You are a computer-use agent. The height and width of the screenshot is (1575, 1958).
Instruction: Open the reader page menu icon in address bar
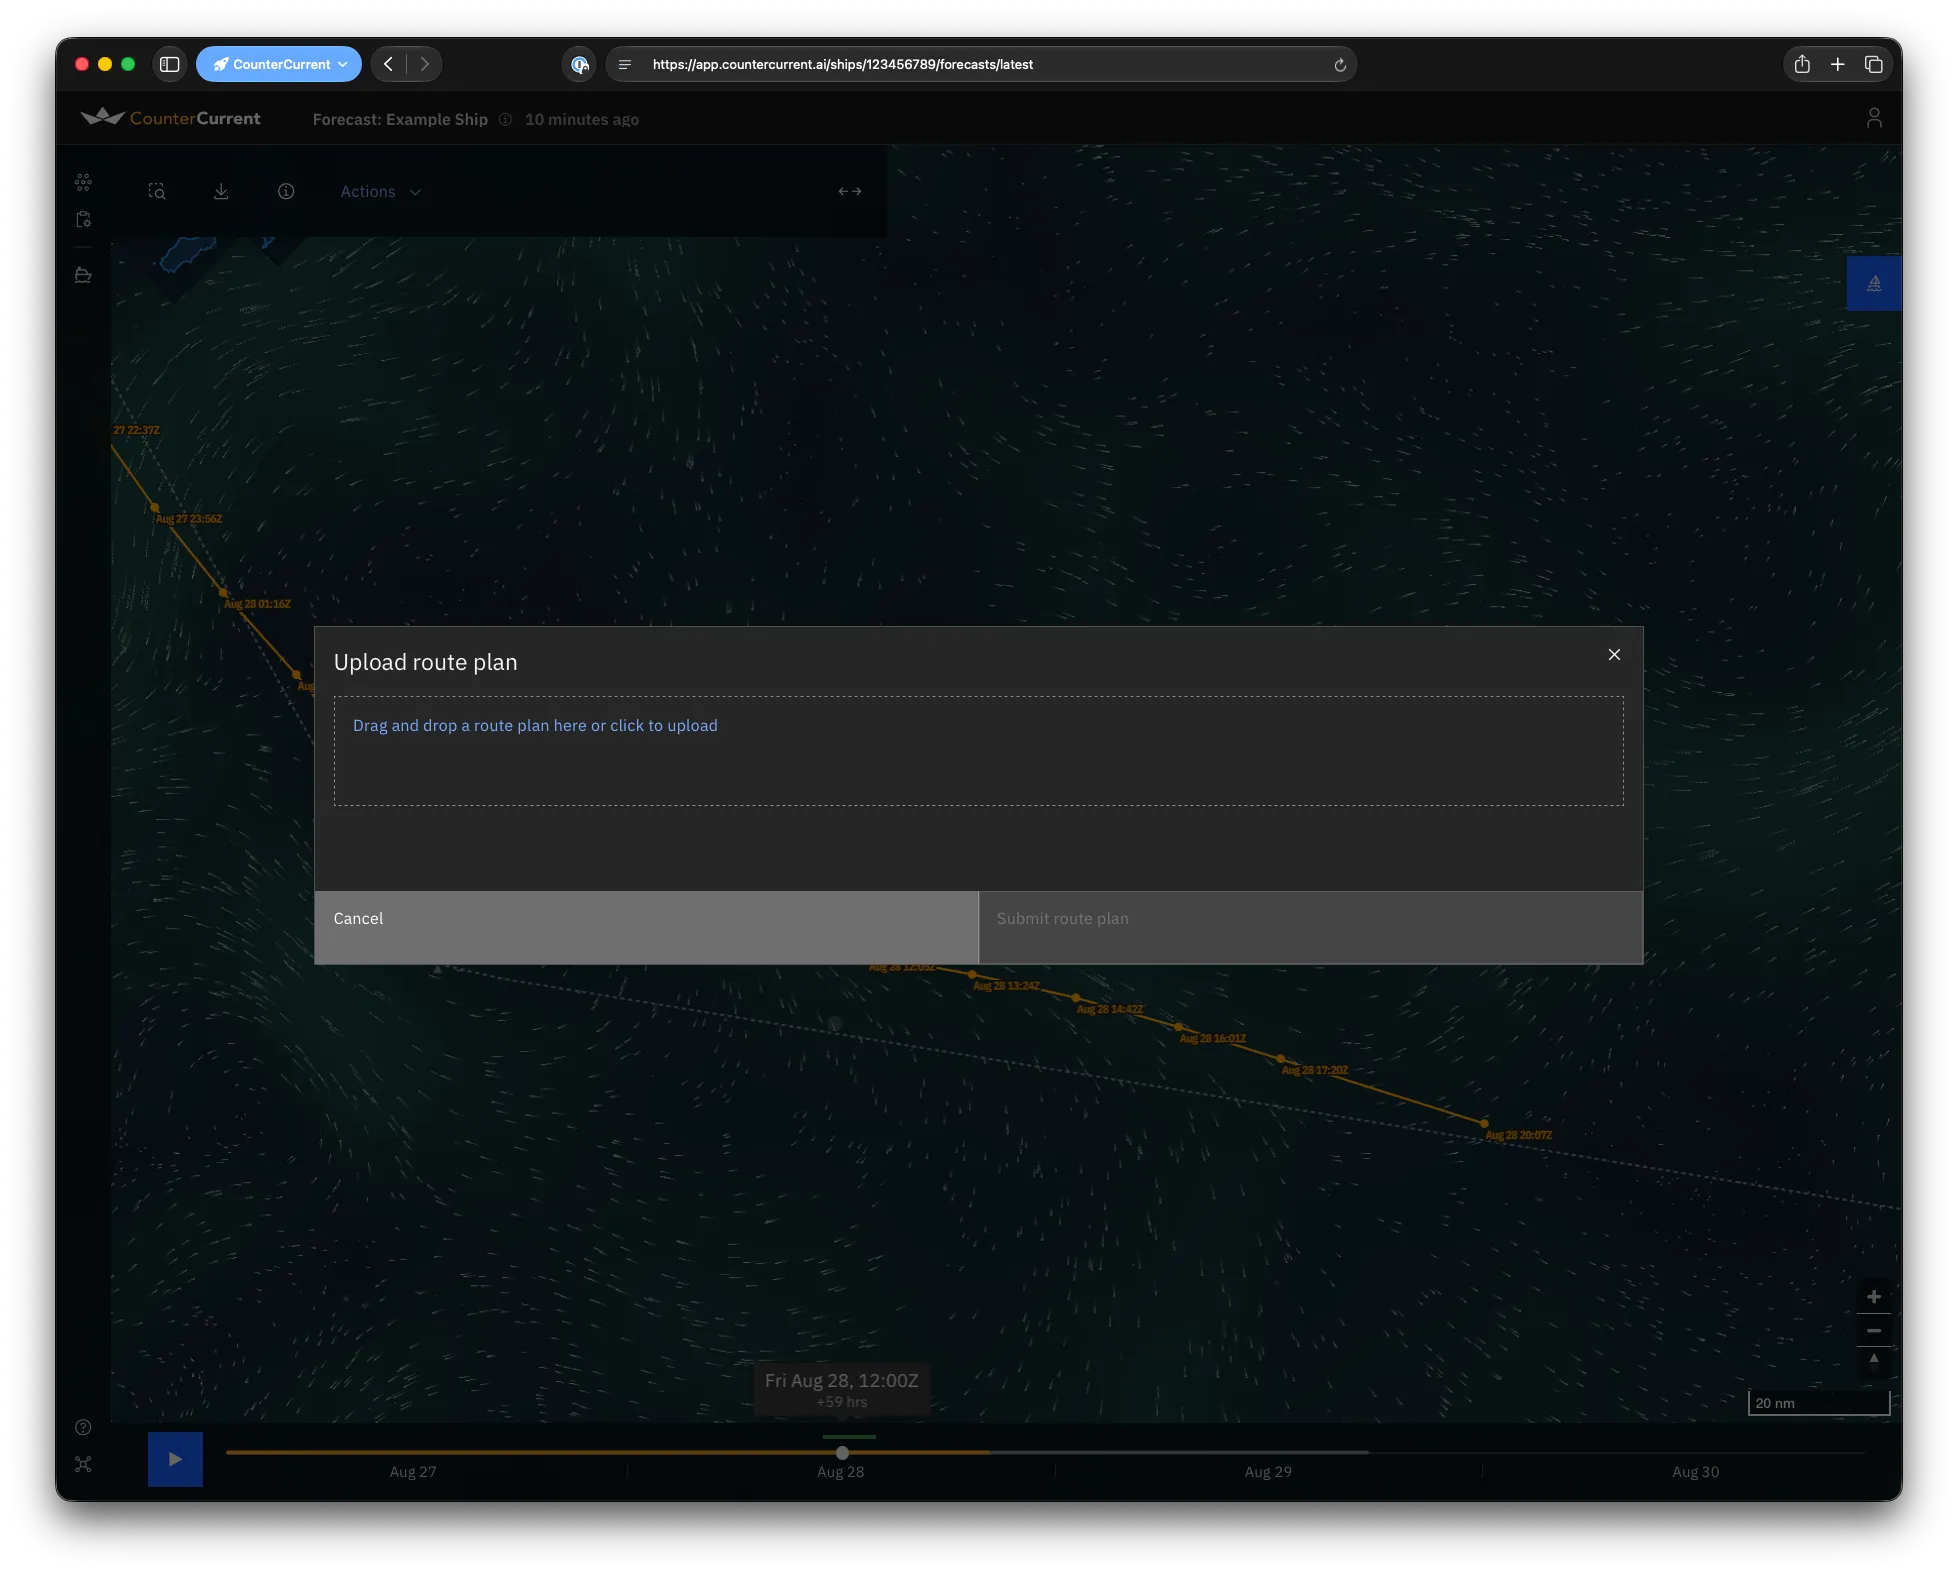[x=625, y=64]
